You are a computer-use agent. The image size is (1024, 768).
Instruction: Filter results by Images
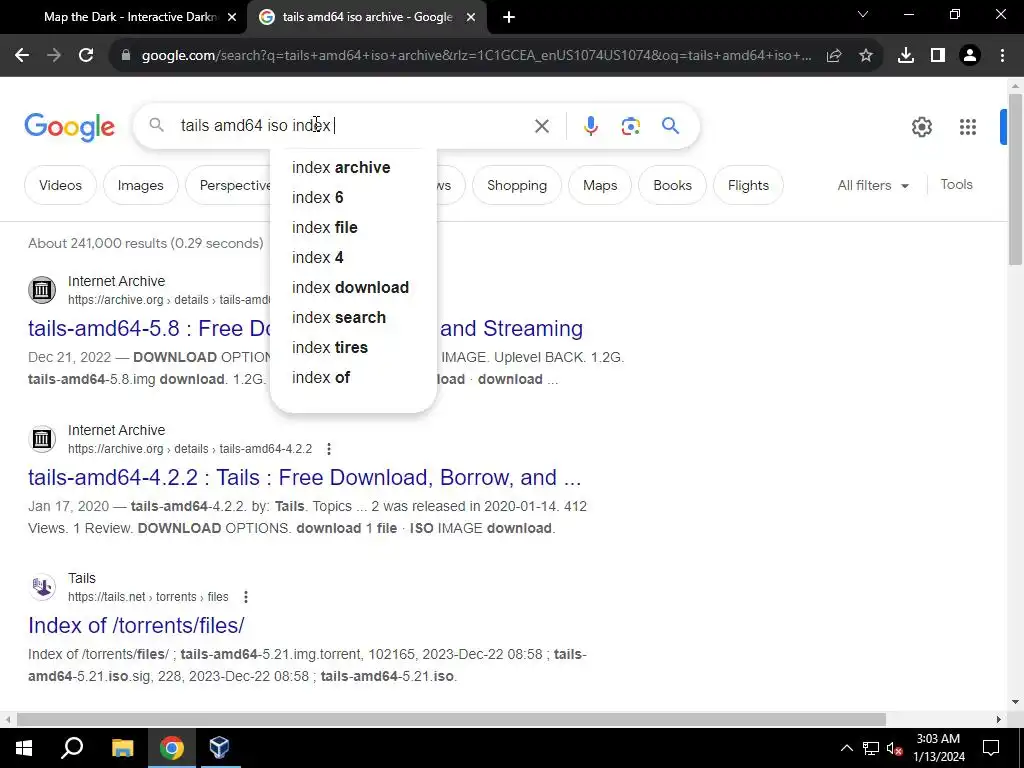140,185
